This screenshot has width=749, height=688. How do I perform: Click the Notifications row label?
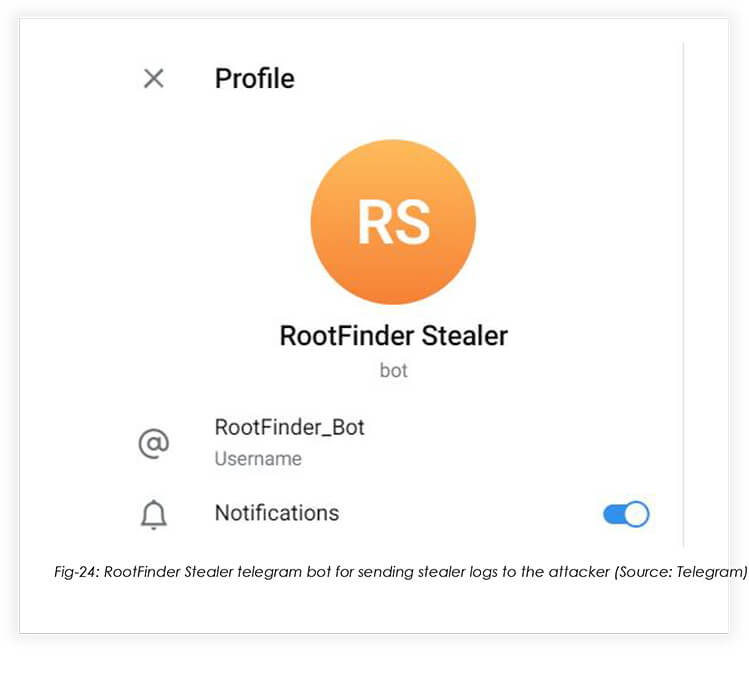click(x=277, y=513)
